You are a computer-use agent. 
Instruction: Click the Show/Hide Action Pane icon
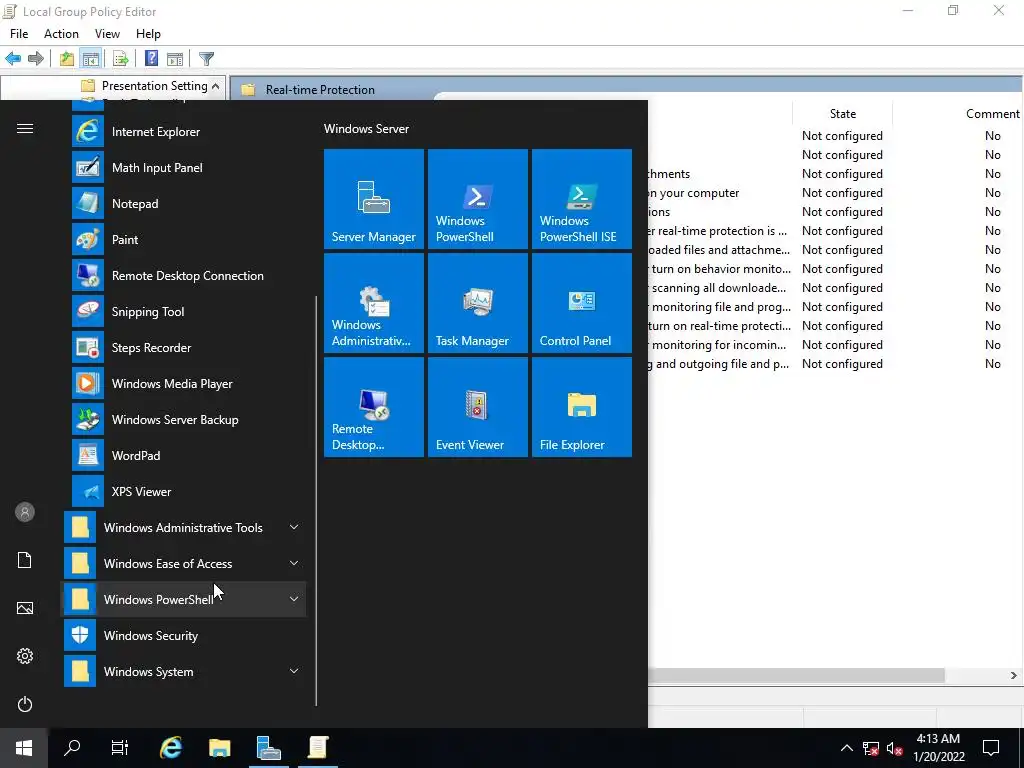click(175, 59)
